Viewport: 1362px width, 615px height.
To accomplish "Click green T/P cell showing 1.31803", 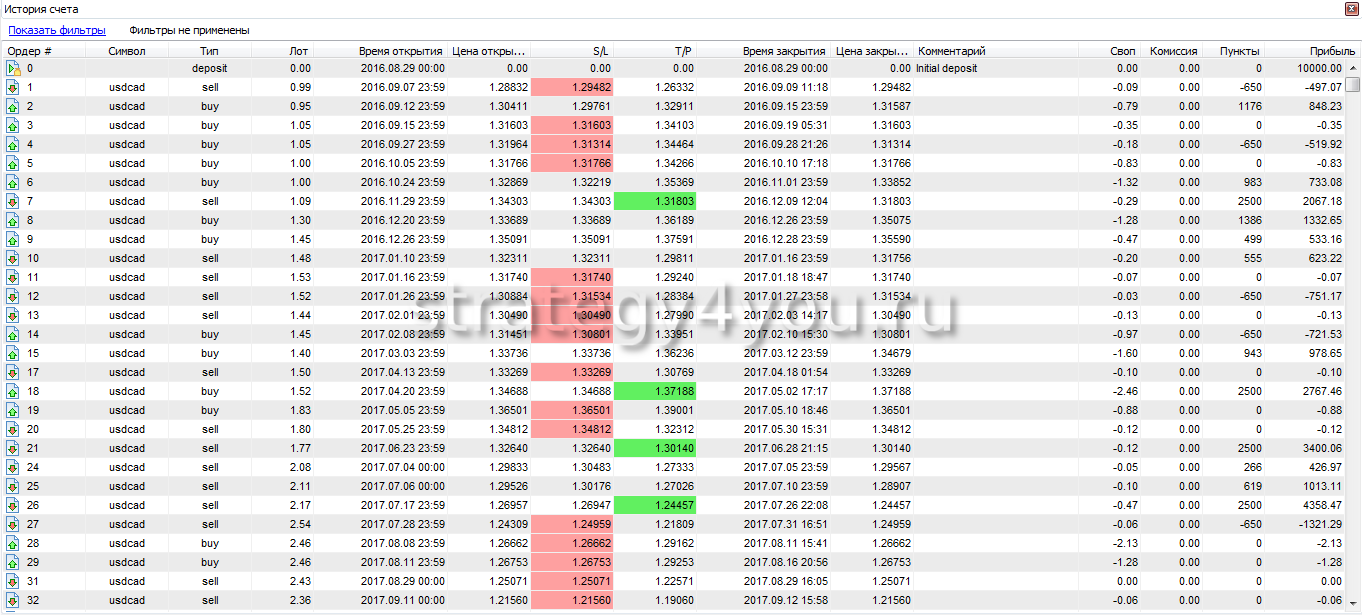I will [x=655, y=201].
